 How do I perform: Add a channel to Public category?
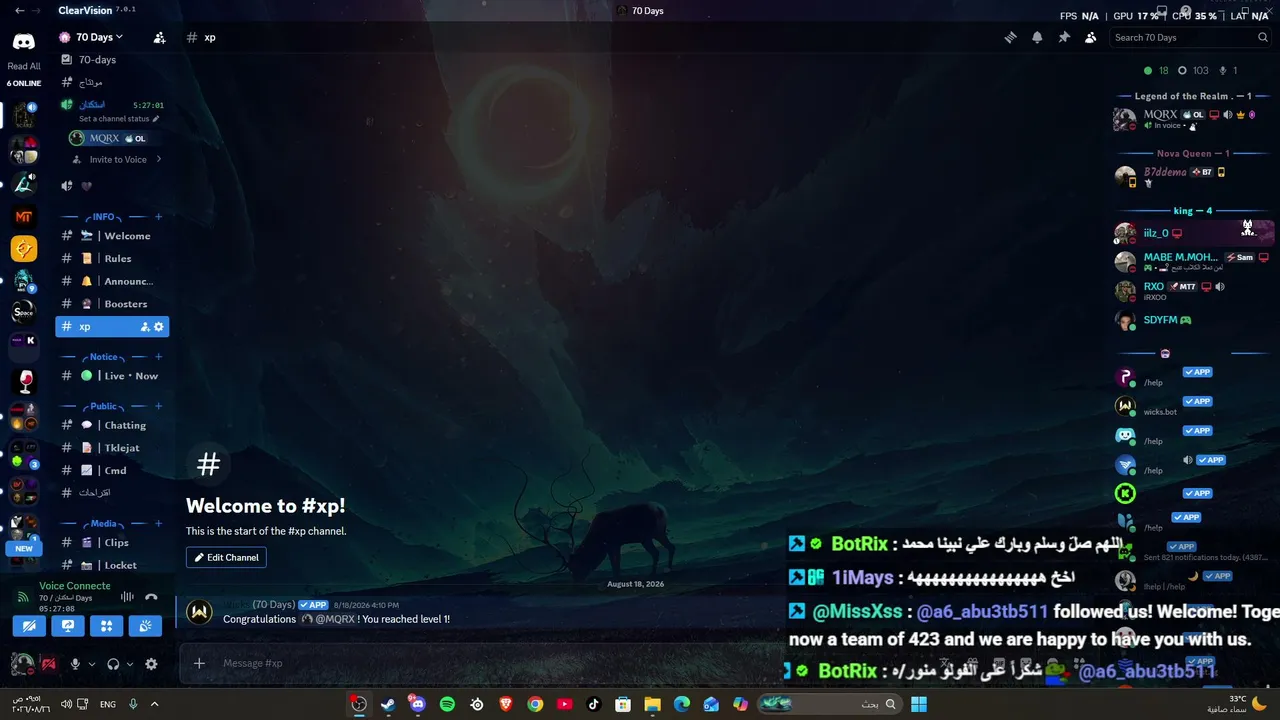[158, 406]
